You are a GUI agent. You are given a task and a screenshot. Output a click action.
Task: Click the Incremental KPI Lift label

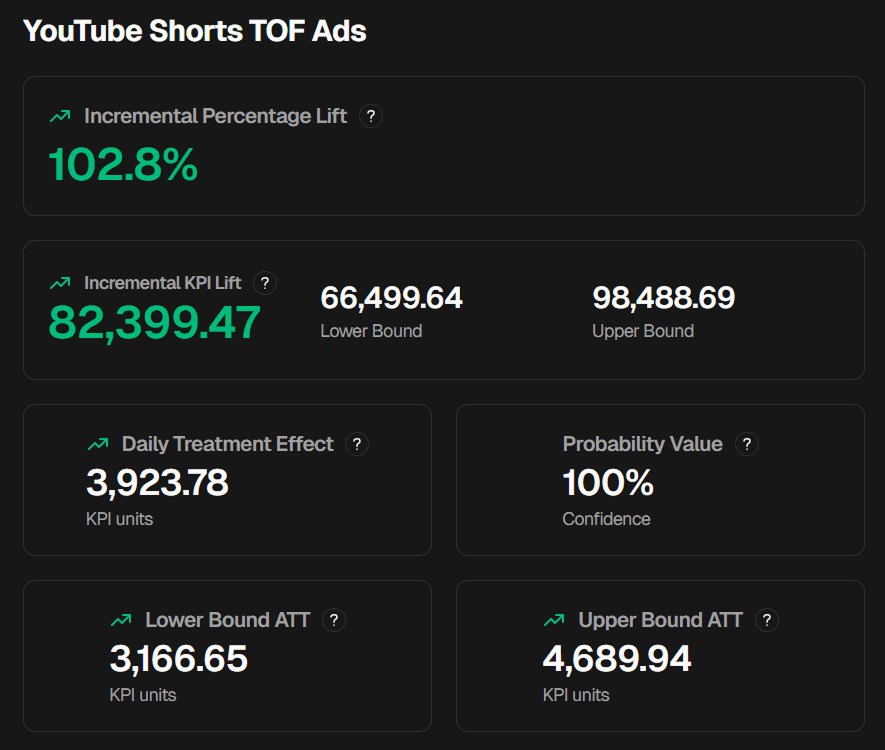click(x=163, y=283)
